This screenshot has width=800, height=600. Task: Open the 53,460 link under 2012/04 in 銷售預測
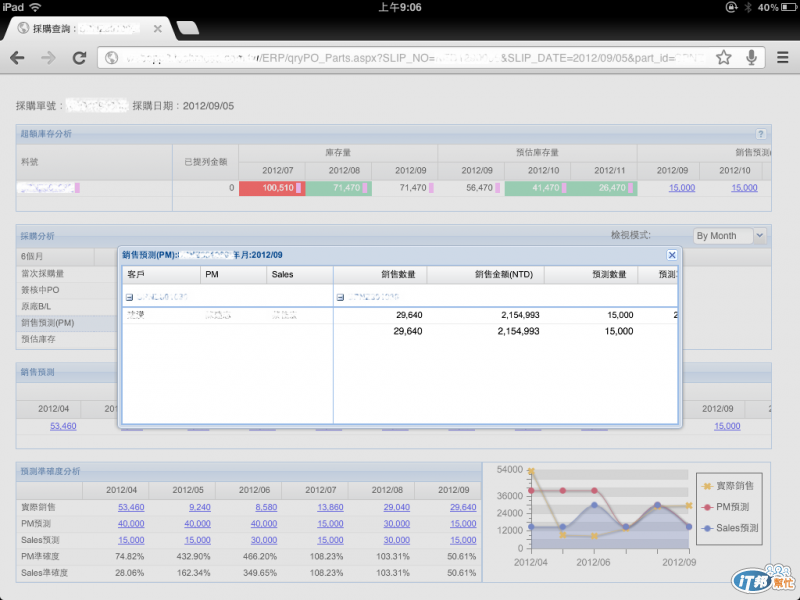point(63,426)
